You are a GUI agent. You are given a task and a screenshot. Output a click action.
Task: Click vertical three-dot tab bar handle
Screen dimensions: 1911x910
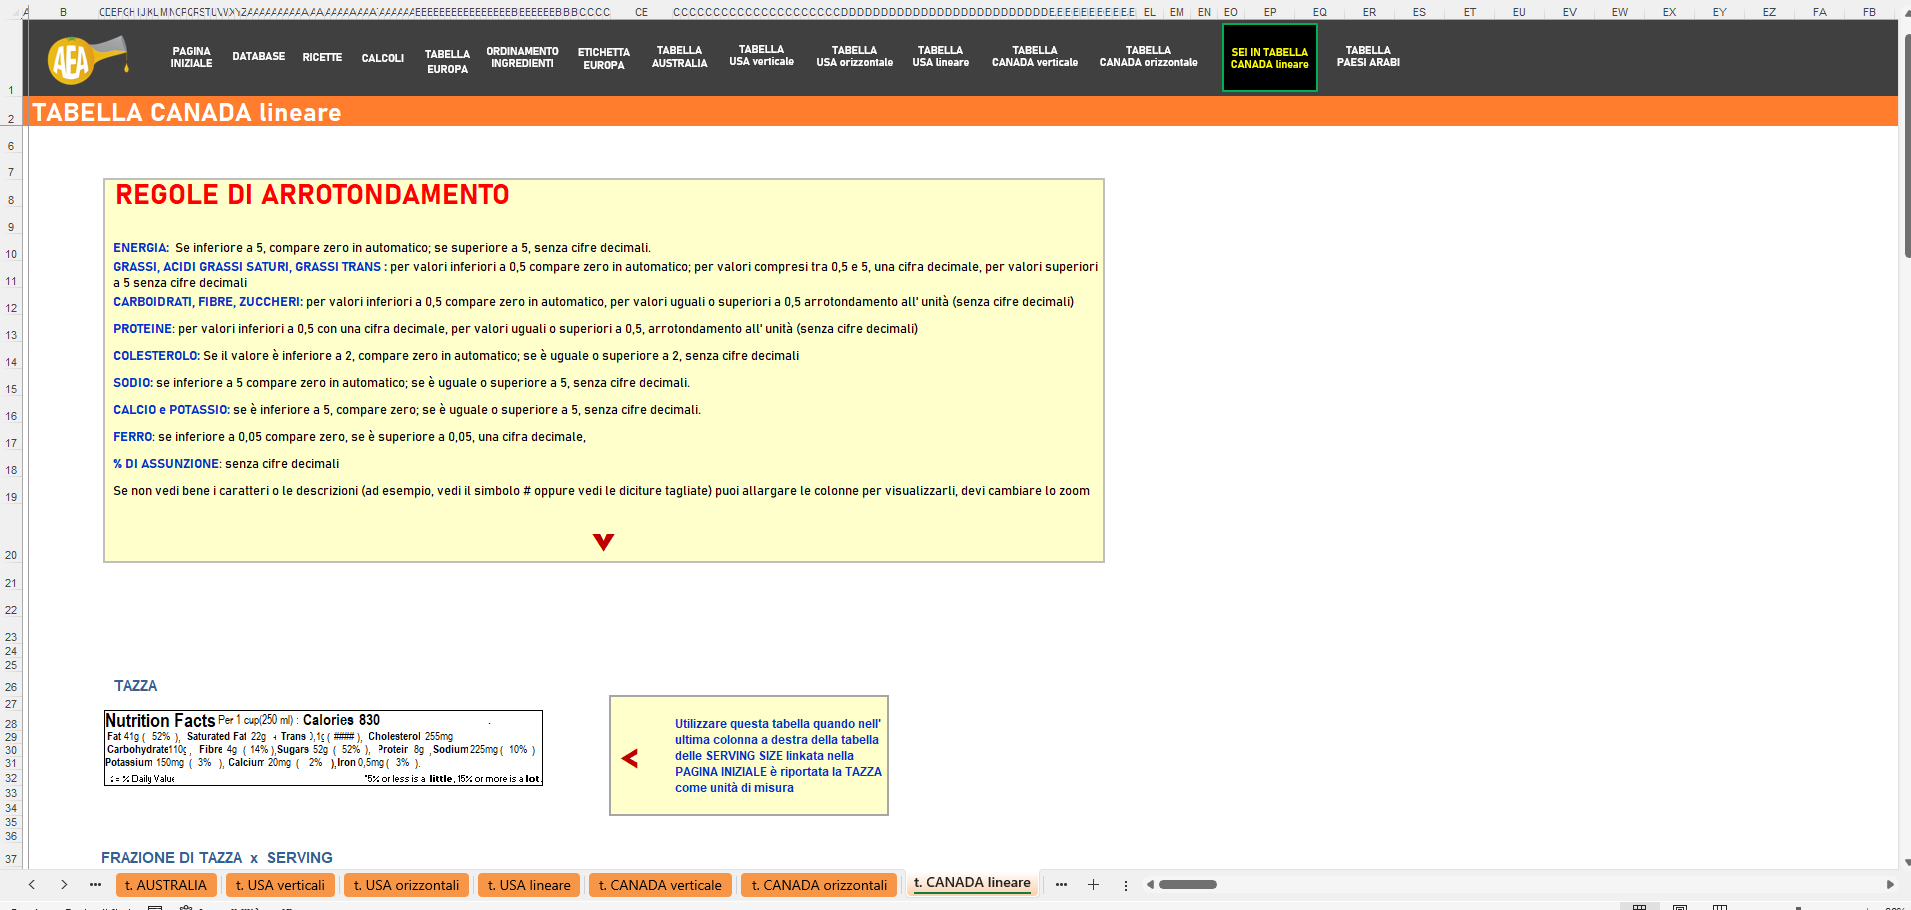(1126, 885)
